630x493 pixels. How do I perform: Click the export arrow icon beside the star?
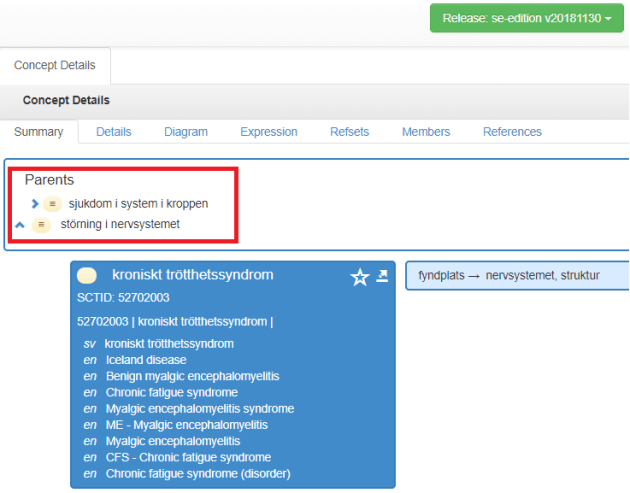click(382, 276)
